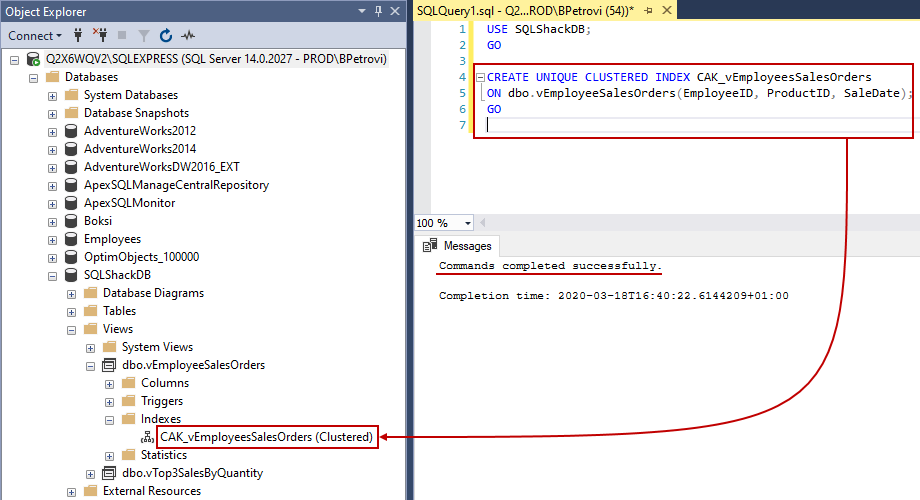The height and width of the screenshot is (500, 920).
Task: Click the empty line 7 in query editor
Action: (650, 125)
